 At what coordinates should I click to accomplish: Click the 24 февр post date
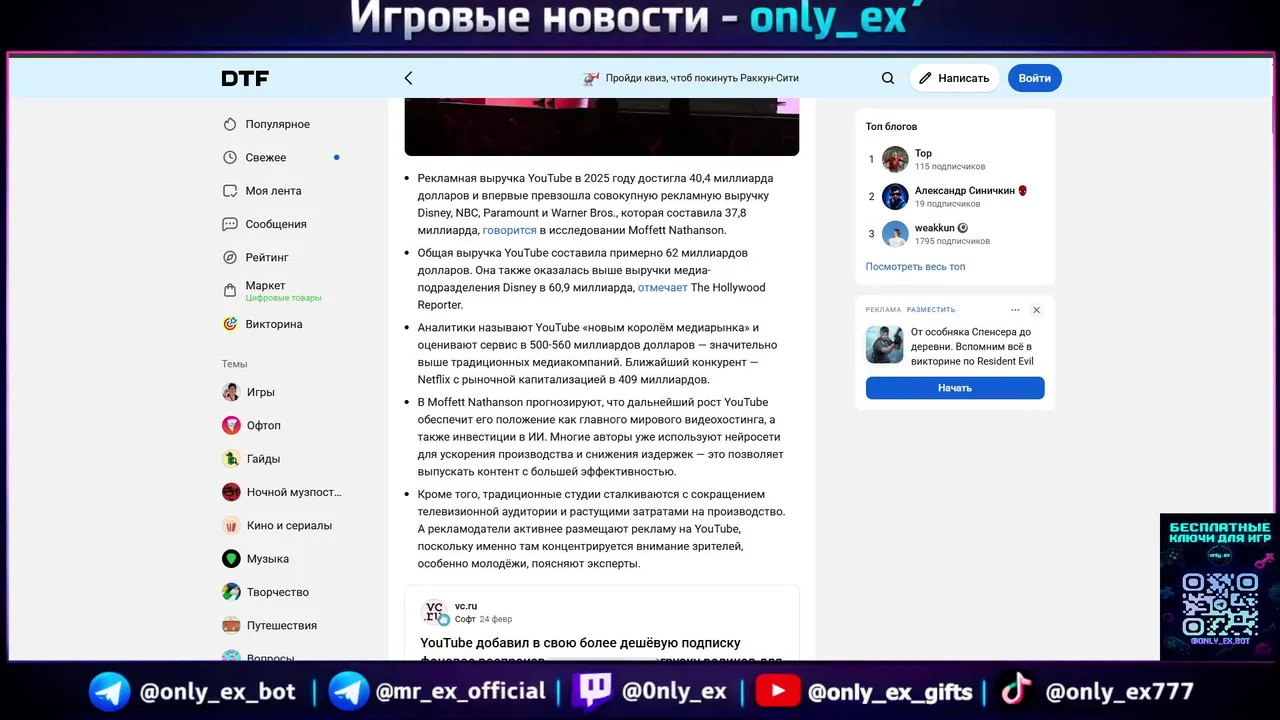point(496,619)
